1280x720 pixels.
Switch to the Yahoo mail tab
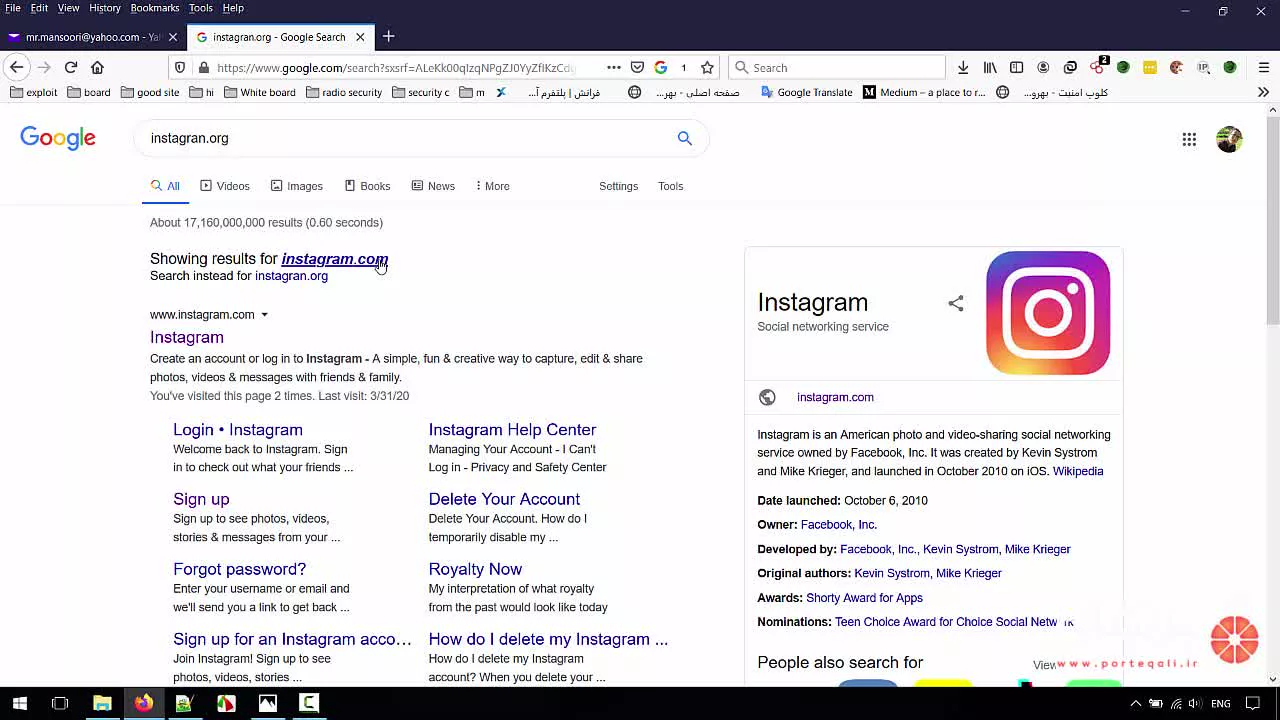93,37
